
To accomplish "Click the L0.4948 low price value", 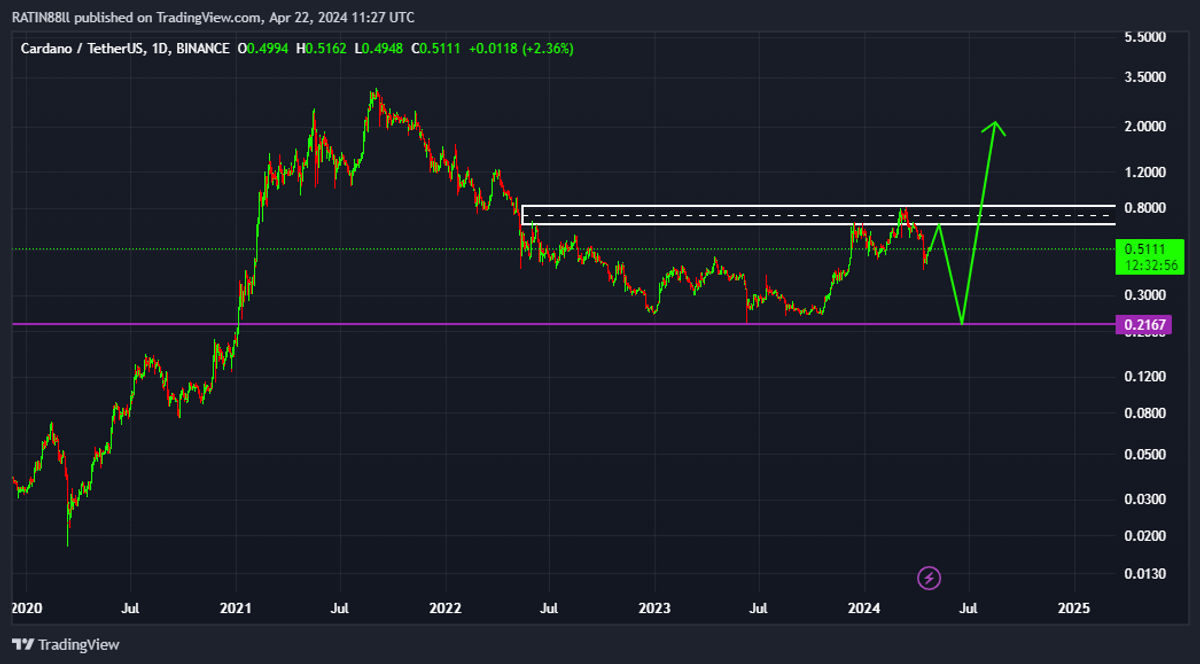I will pyautogui.click(x=379, y=48).
